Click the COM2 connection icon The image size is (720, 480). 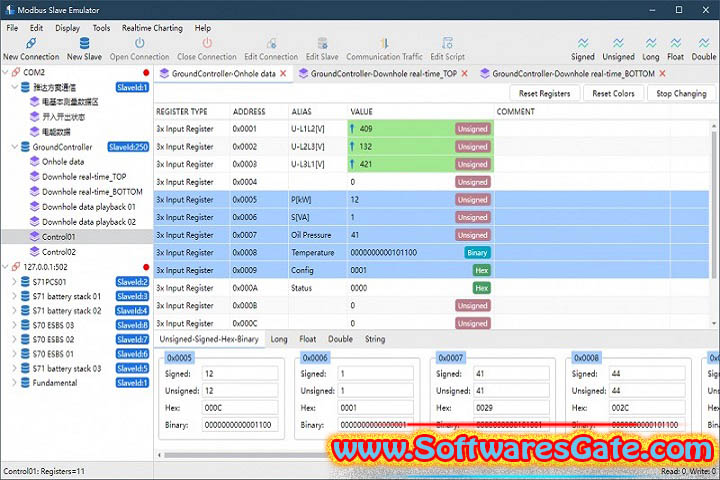click(x=16, y=72)
